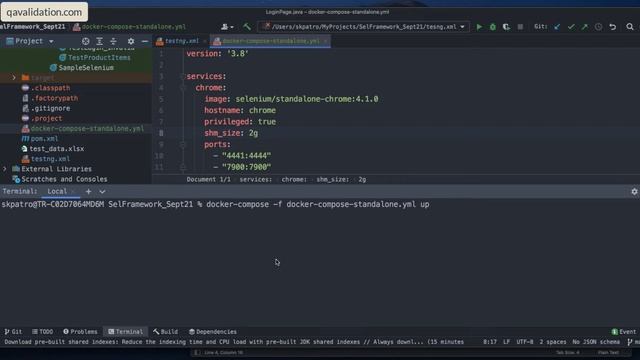640x360 pixels.
Task: Run with coverage icon
Action: pos(506,27)
